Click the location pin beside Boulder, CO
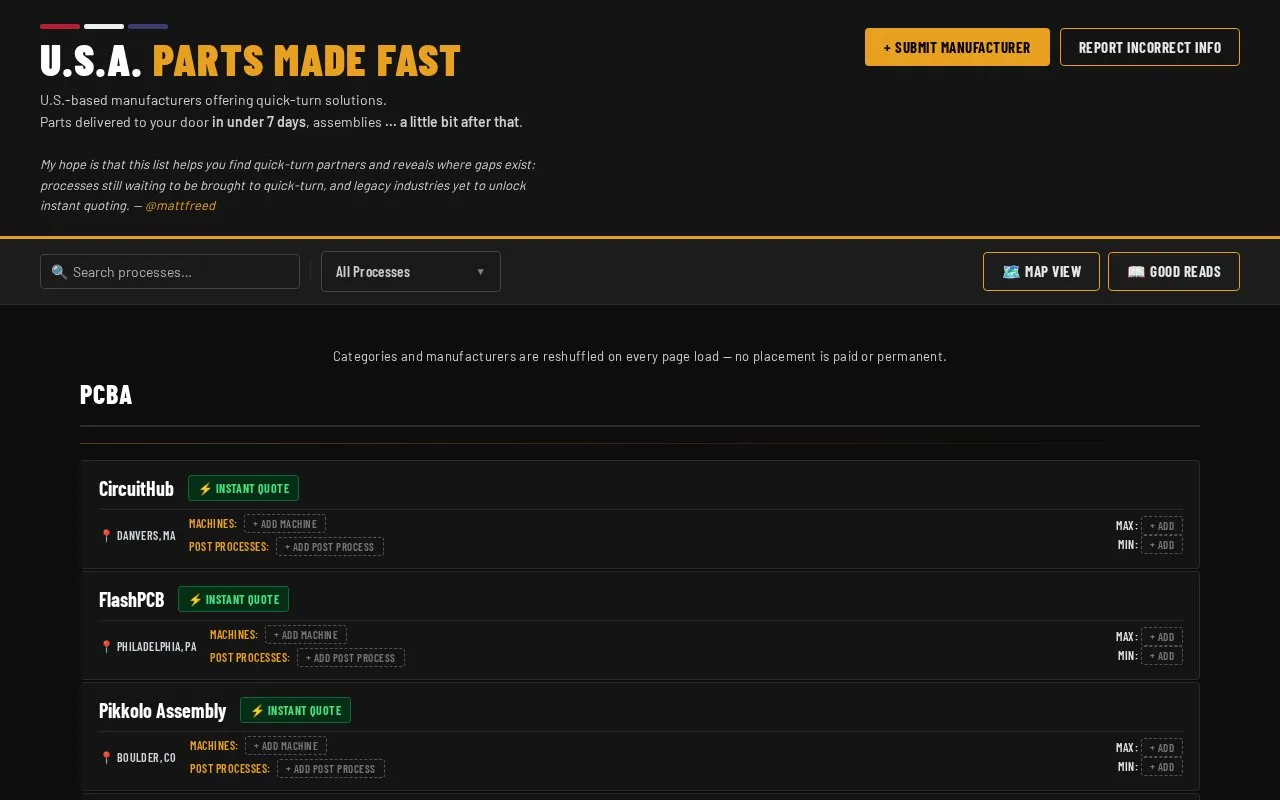The height and width of the screenshot is (800, 1280). [106, 758]
